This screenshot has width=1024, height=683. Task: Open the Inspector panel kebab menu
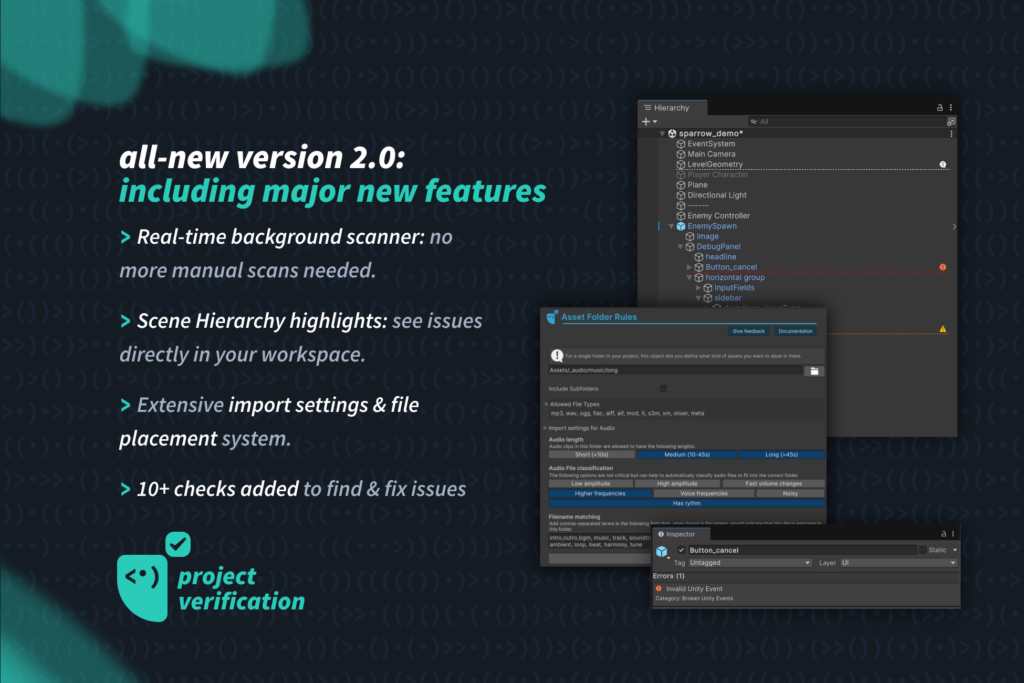point(953,534)
